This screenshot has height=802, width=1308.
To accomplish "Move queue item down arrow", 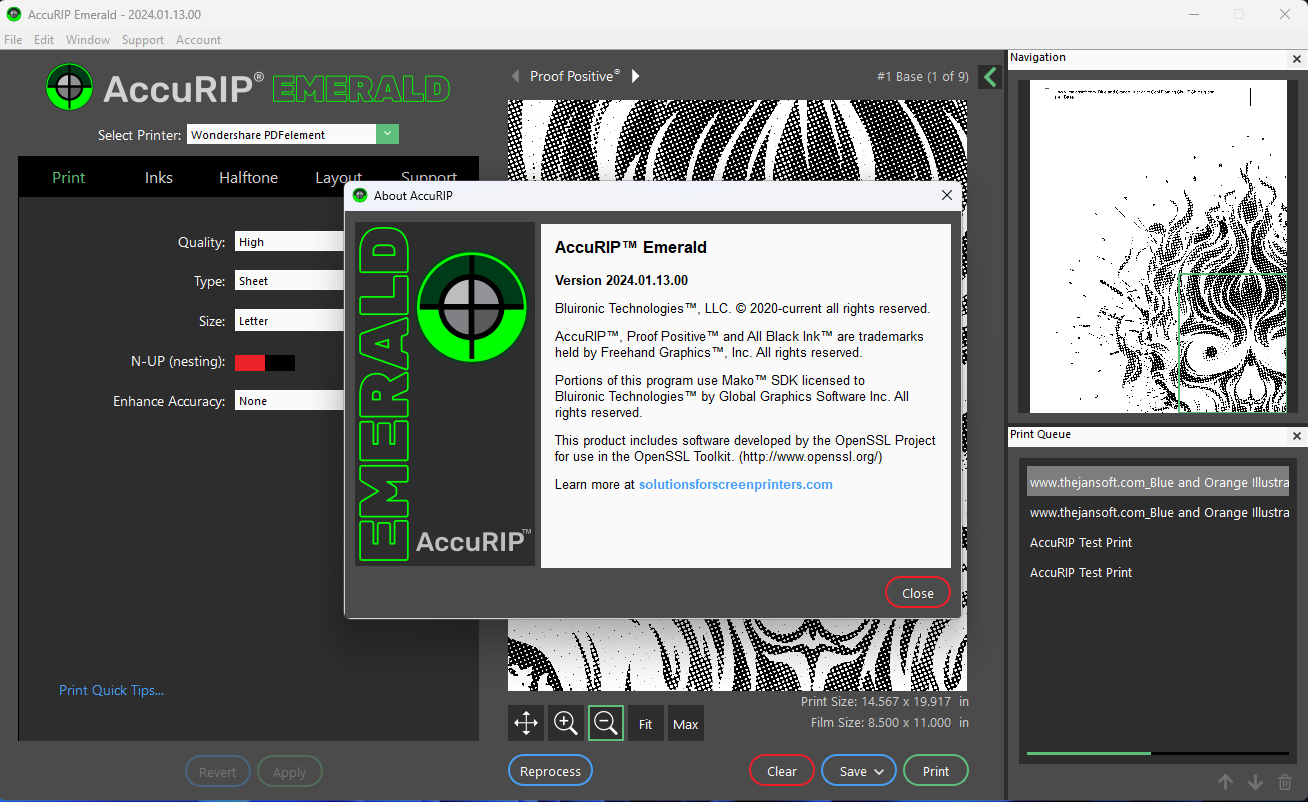I will click(x=1256, y=782).
